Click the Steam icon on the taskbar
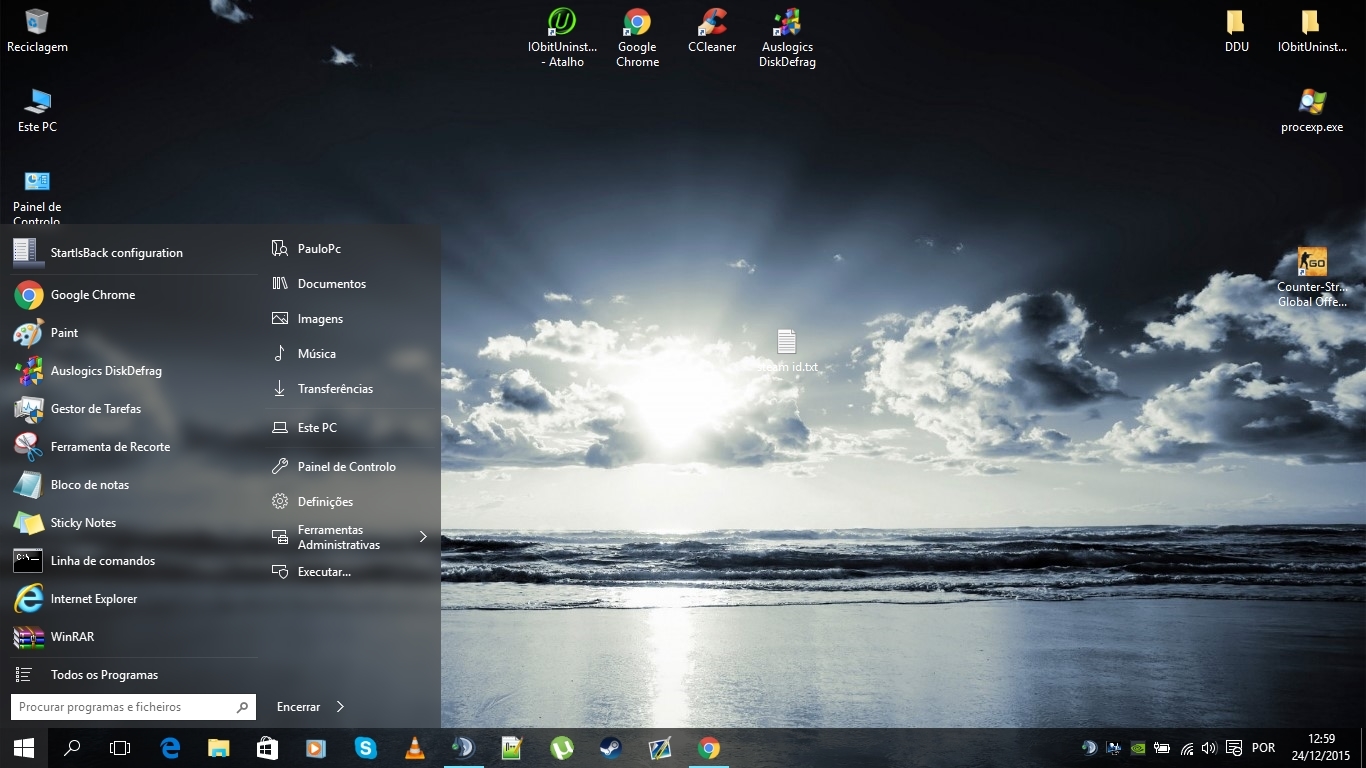Screen dimensions: 1366x768 point(610,748)
